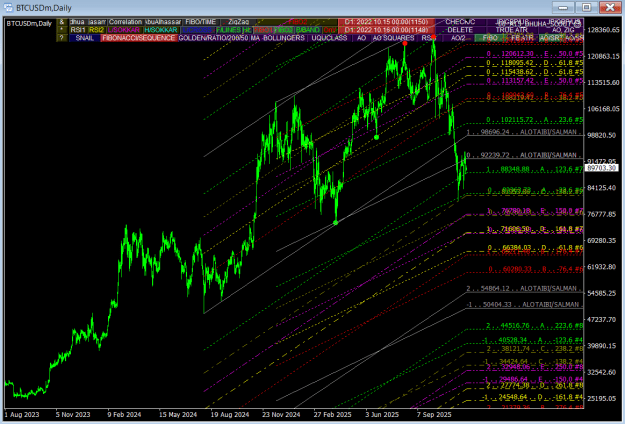
Task: Click the '0 .. 102115.72 .. A .. 23.6' level label
Action: click(535, 120)
